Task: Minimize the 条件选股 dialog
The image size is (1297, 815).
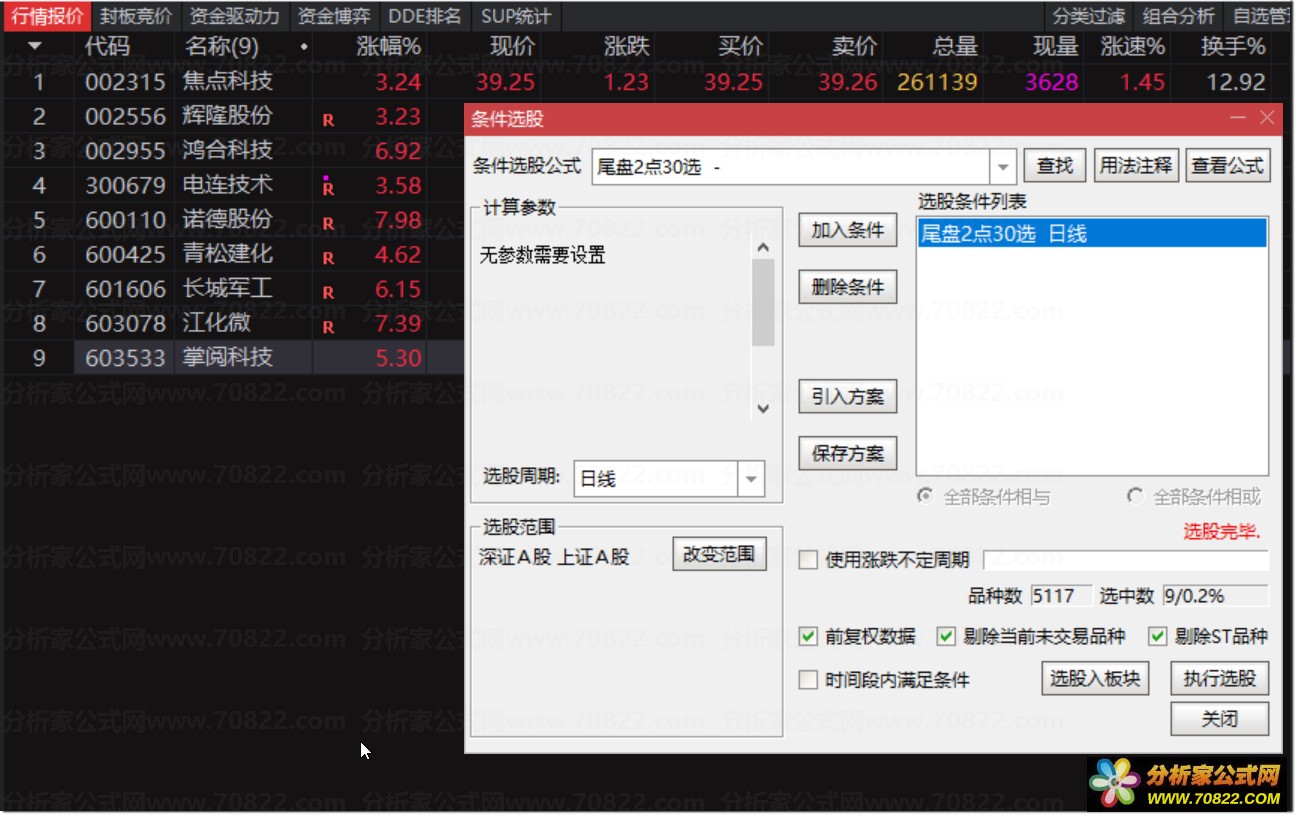Action: pos(1239,118)
